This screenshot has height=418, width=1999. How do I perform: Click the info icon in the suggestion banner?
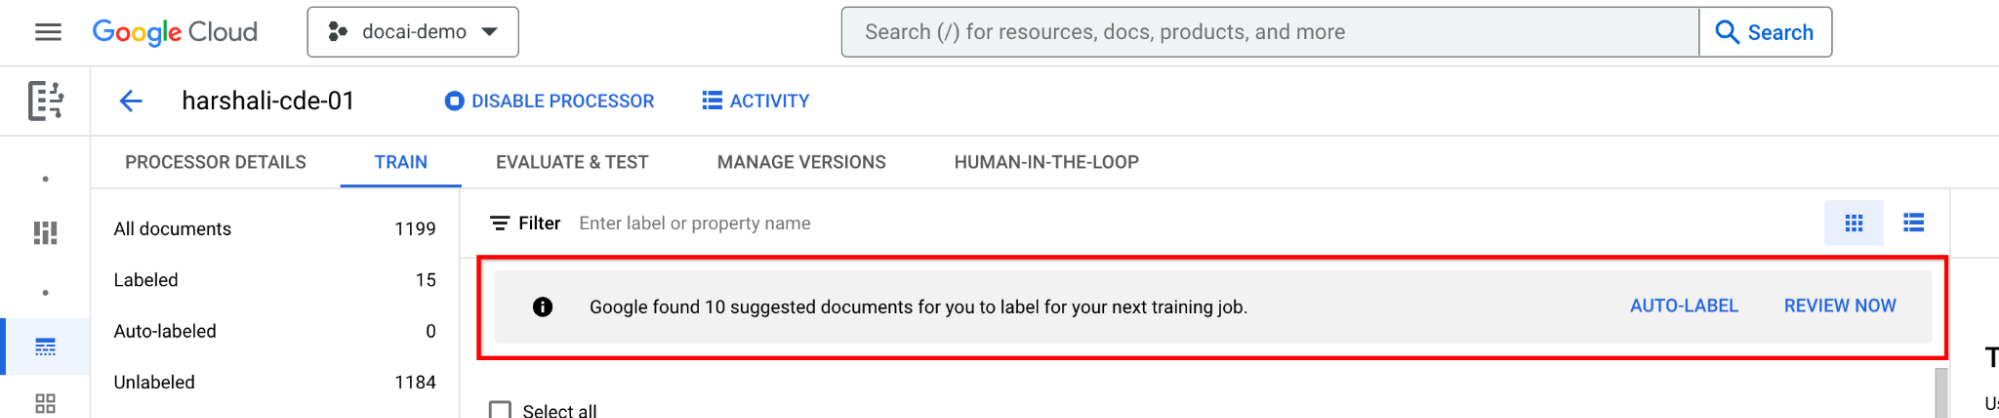tap(543, 307)
